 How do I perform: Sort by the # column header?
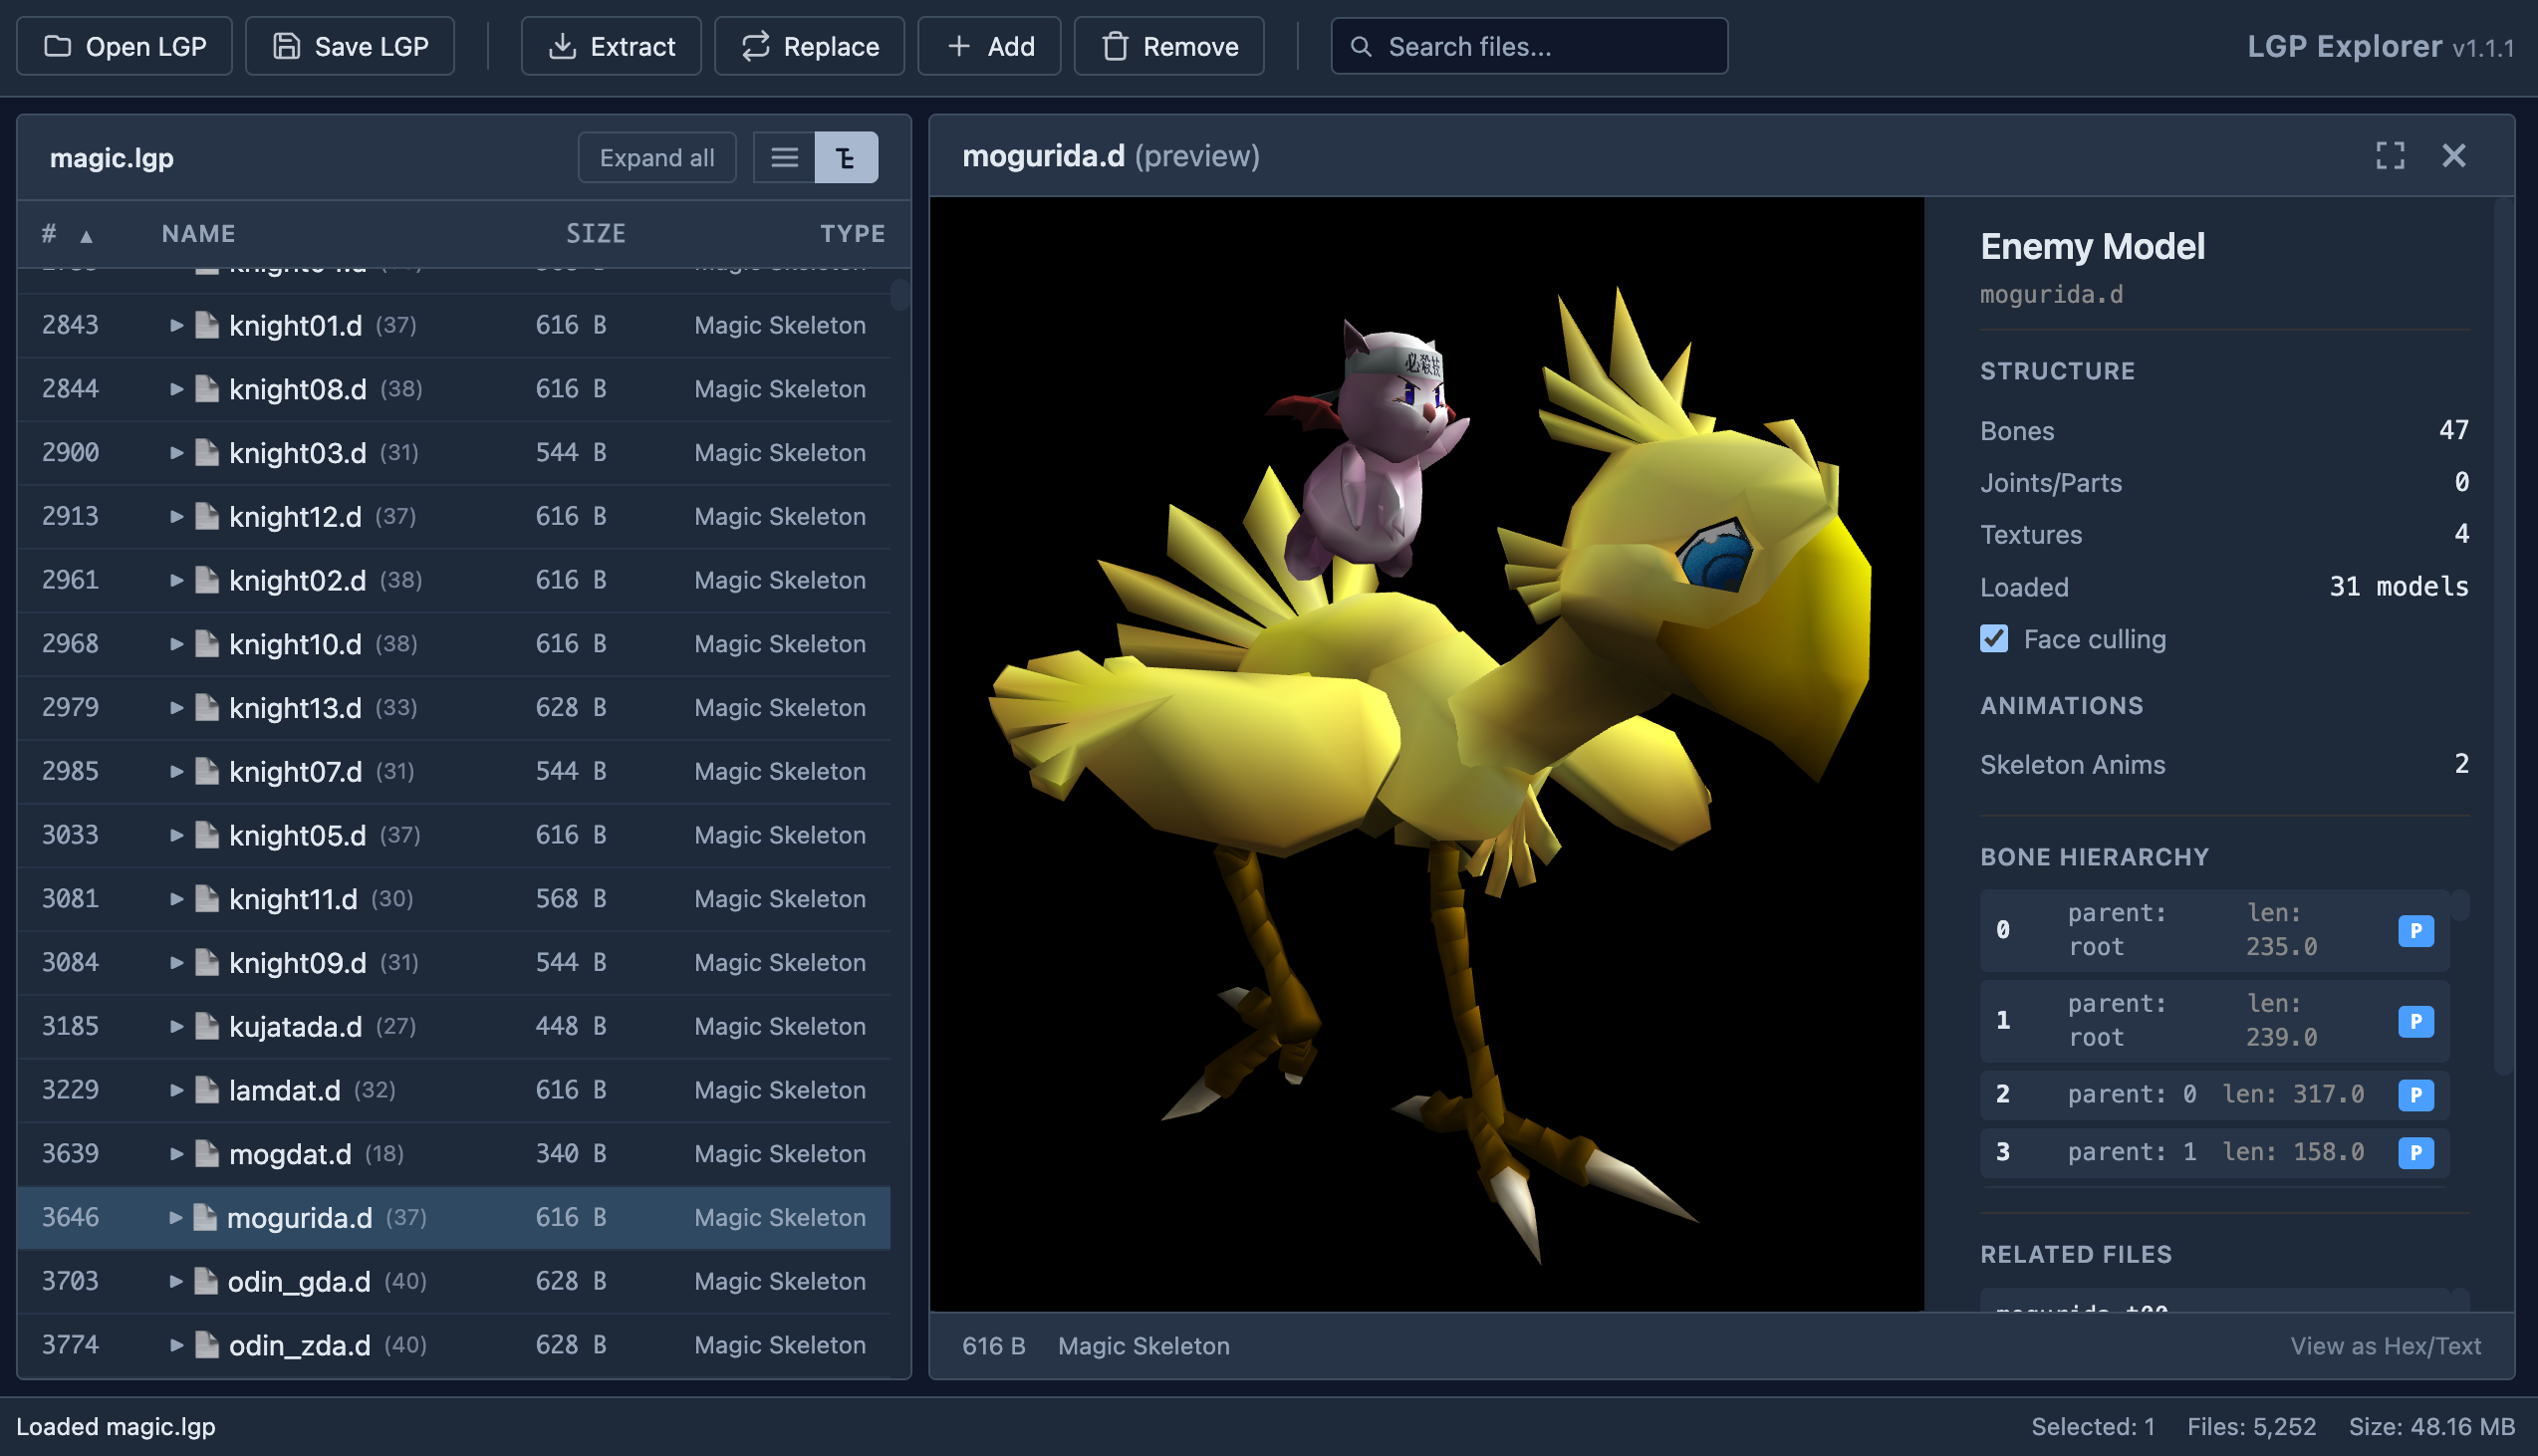click(67, 234)
